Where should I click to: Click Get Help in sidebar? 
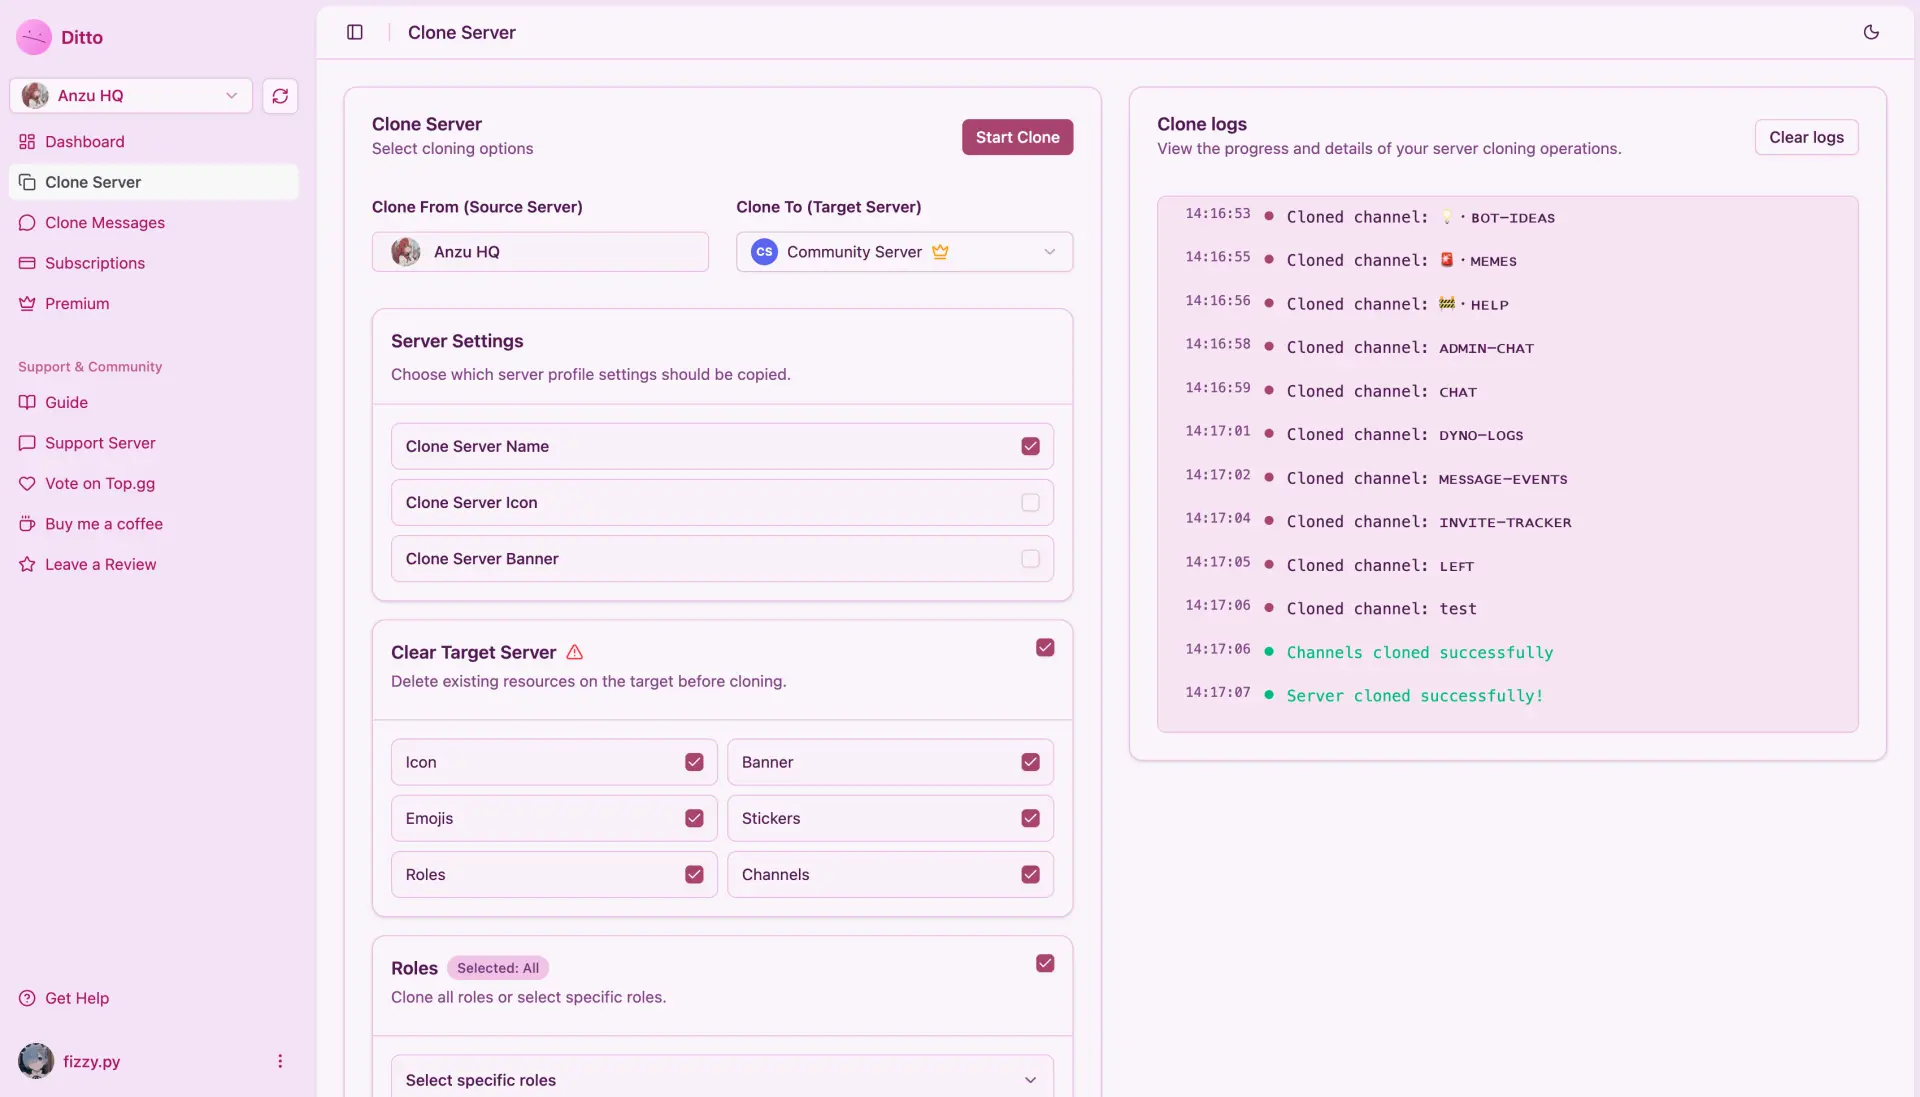[x=154, y=998]
